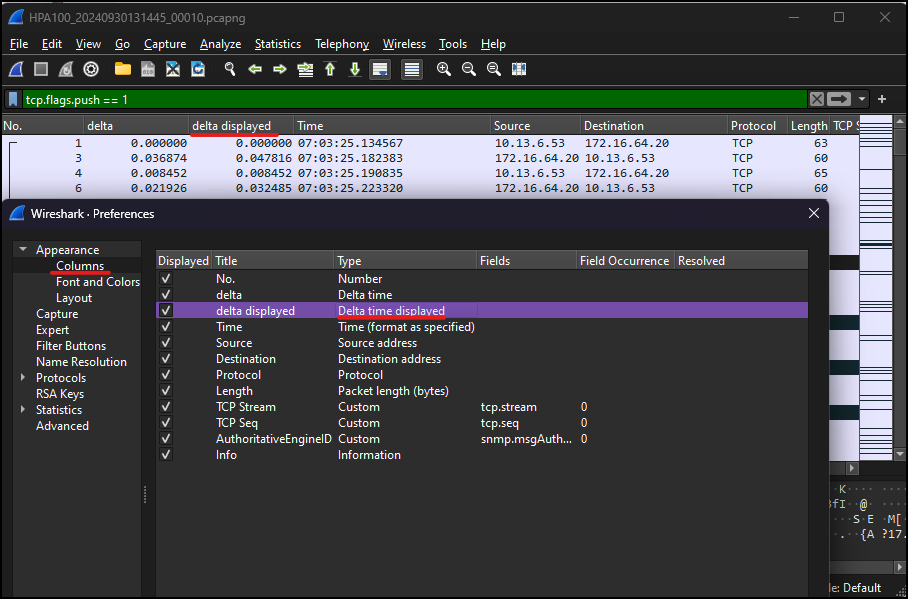This screenshot has height=599, width=908.
Task: Restart current capture toolbar icon
Action: pos(66,70)
